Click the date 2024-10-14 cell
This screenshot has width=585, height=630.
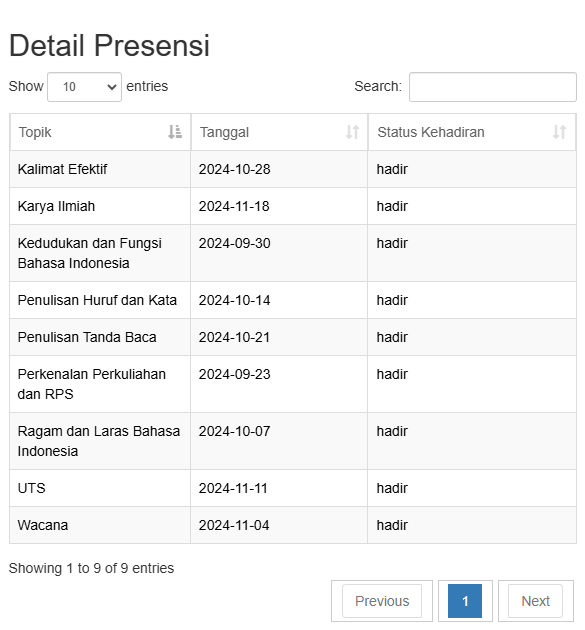click(x=279, y=300)
